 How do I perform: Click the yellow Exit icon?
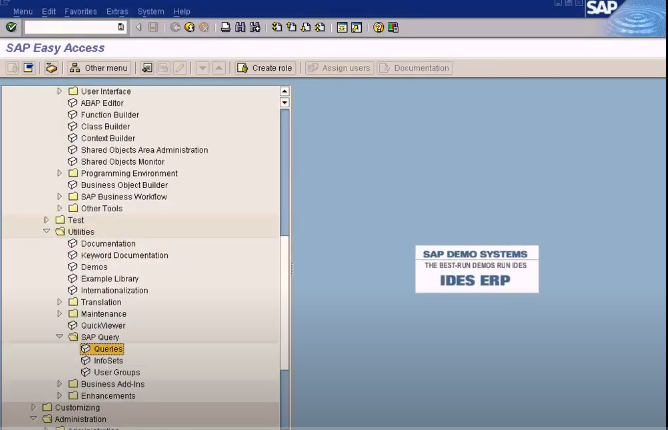click(x=190, y=27)
